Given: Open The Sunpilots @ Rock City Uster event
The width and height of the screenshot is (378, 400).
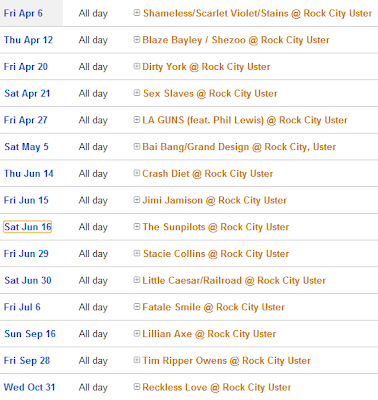Looking at the screenshot, I should 216,227.
